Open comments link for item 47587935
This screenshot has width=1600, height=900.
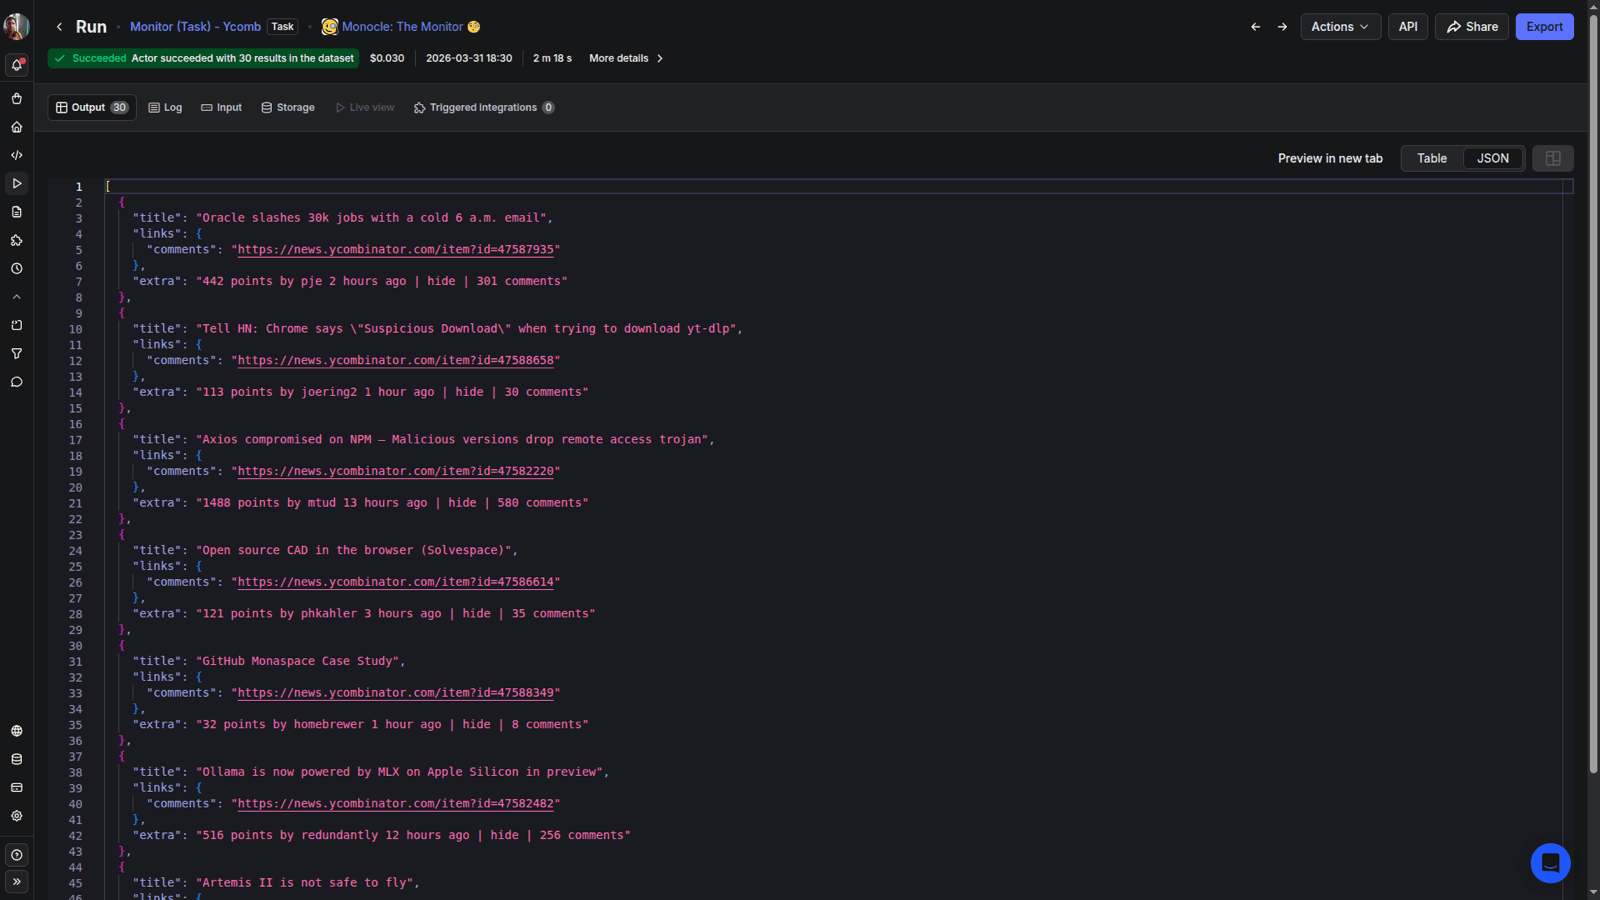click(x=396, y=250)
